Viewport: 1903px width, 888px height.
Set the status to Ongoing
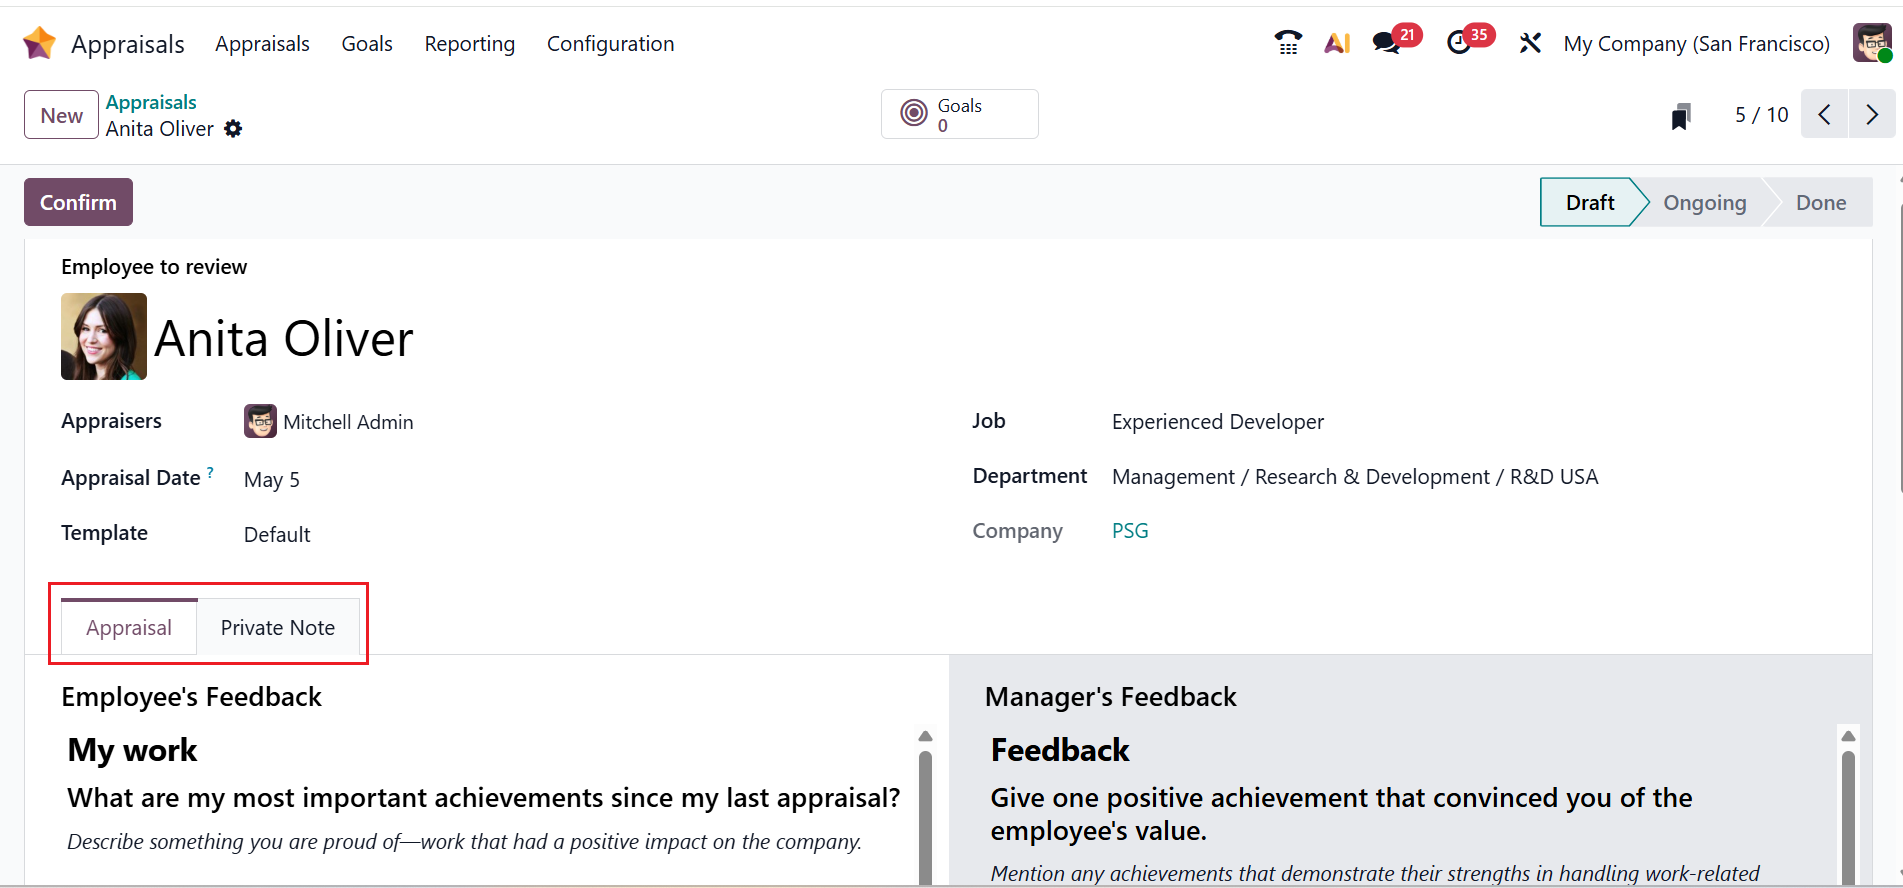click(1704, 203)
